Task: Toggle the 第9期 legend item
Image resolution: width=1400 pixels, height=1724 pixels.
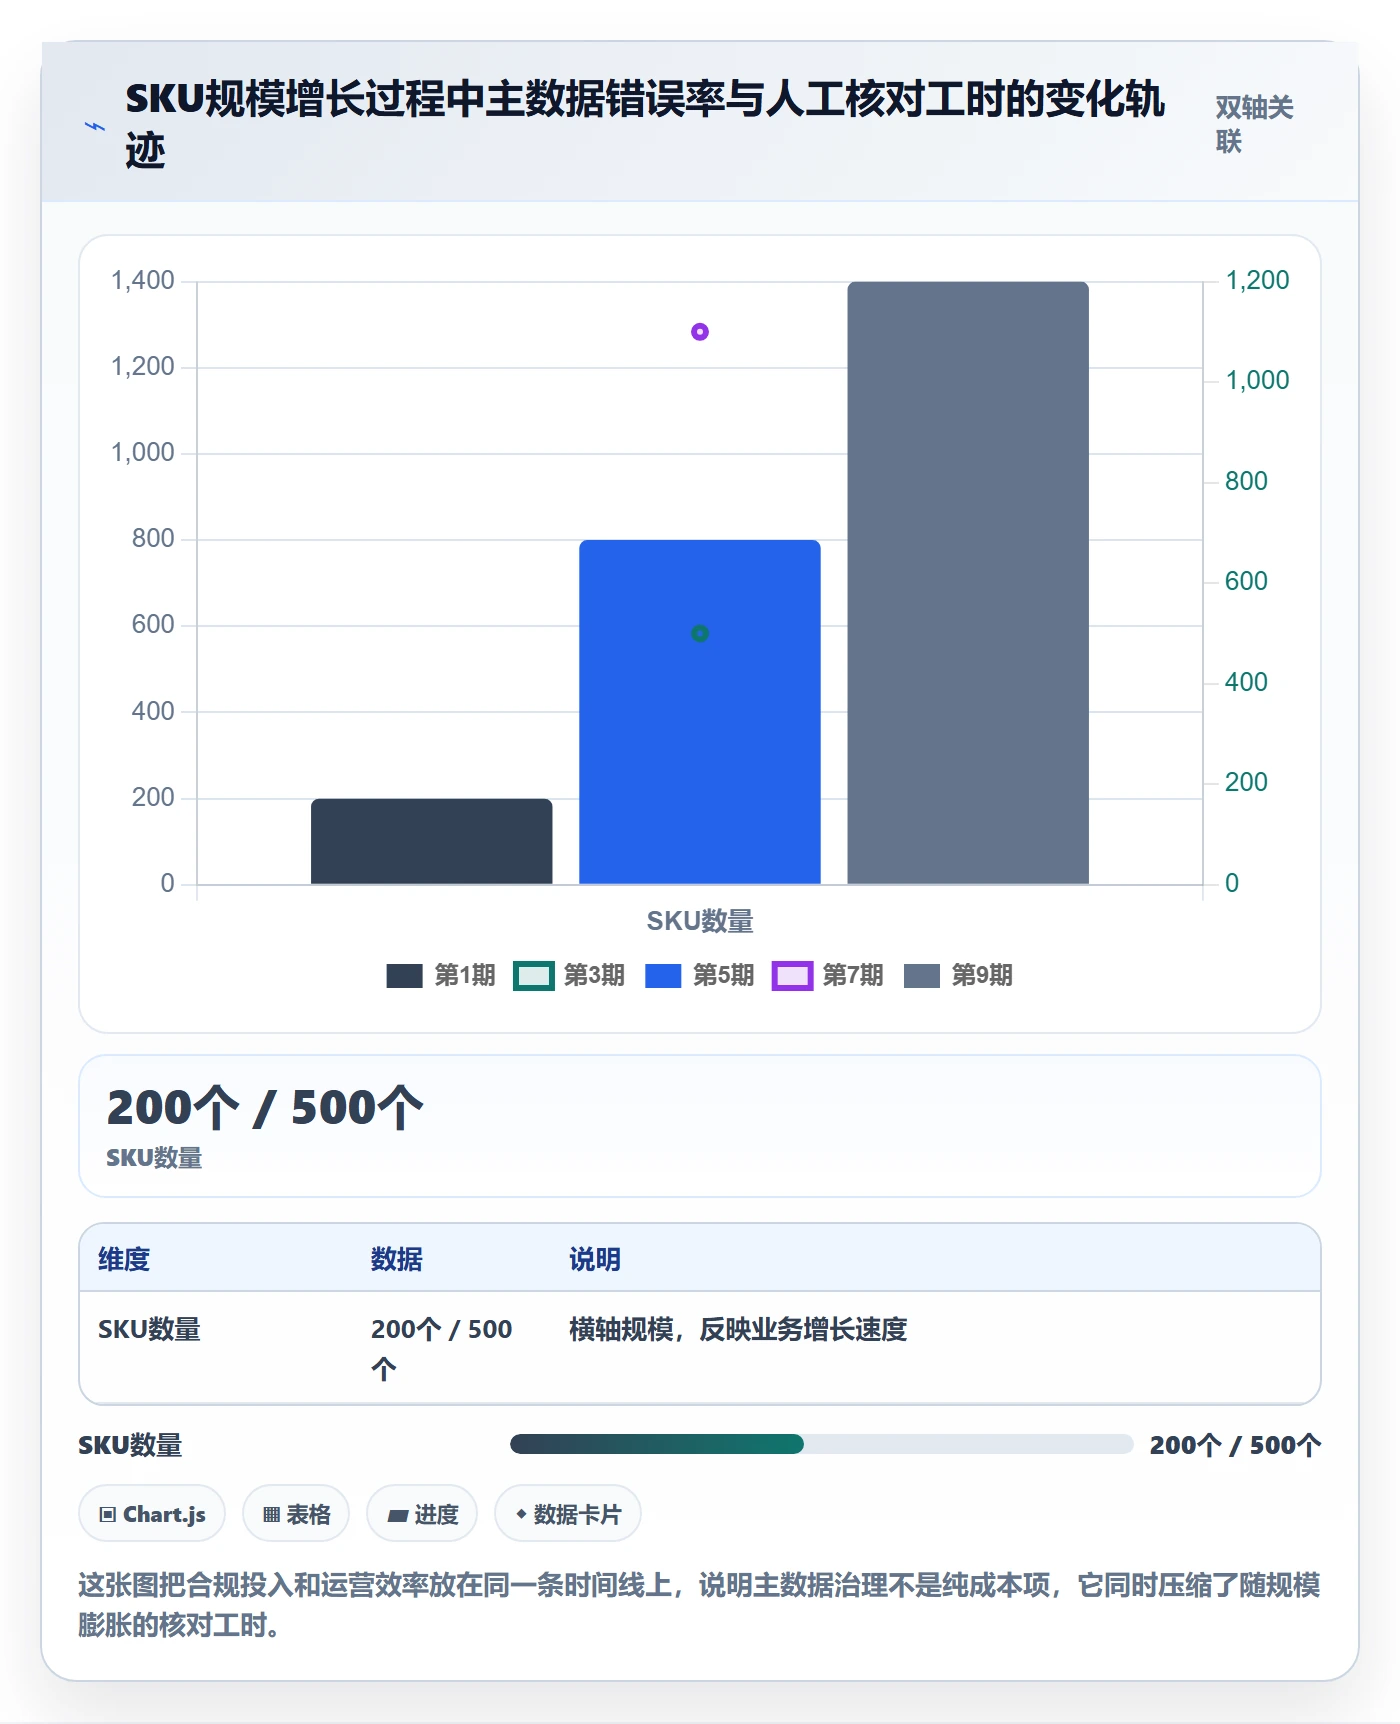Action: pyautogui.click(x=958, y=976)
